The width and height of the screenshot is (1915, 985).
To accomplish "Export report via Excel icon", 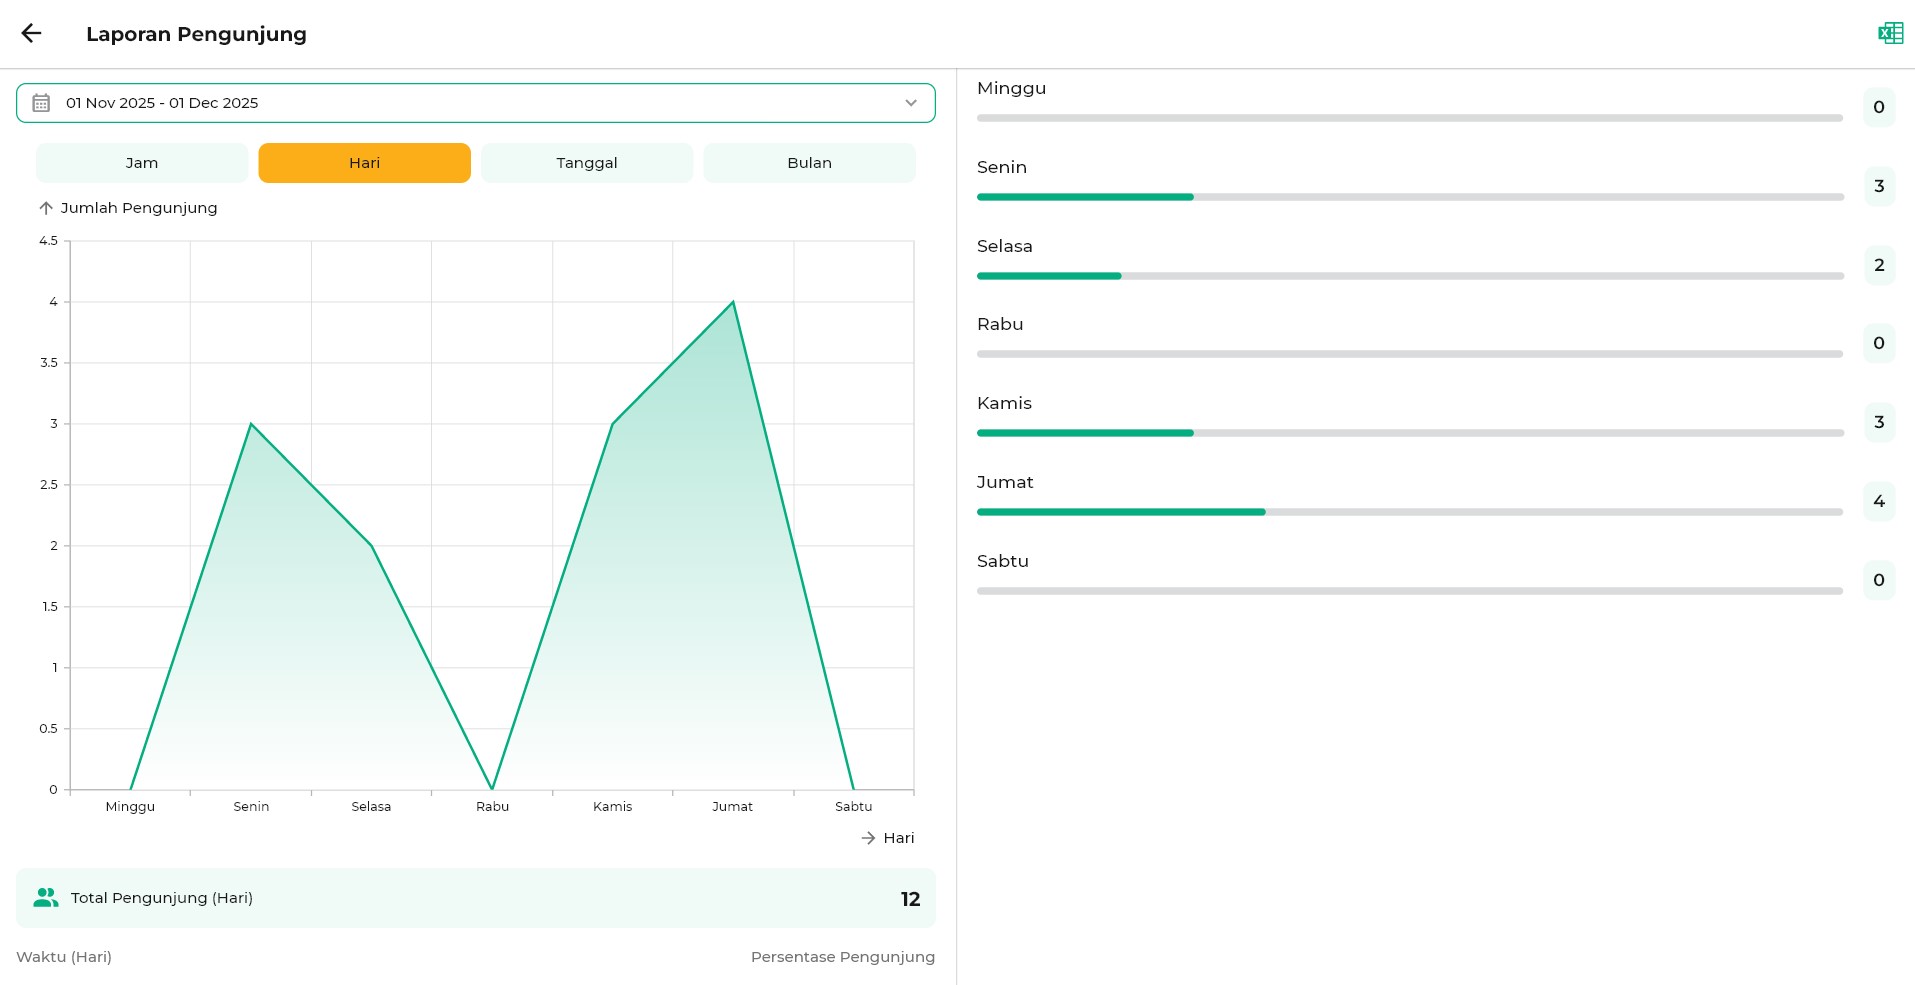I will click(1890, 33).
